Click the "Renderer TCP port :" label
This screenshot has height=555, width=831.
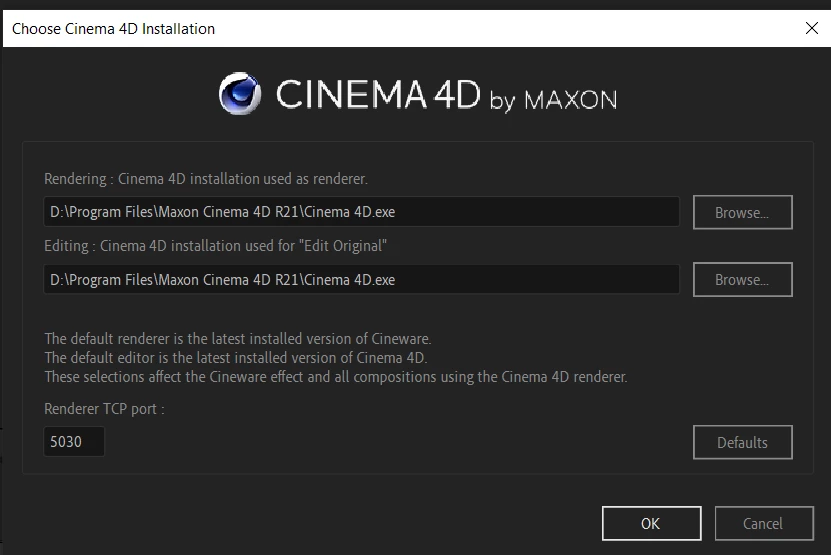click(x=104, y=409)
